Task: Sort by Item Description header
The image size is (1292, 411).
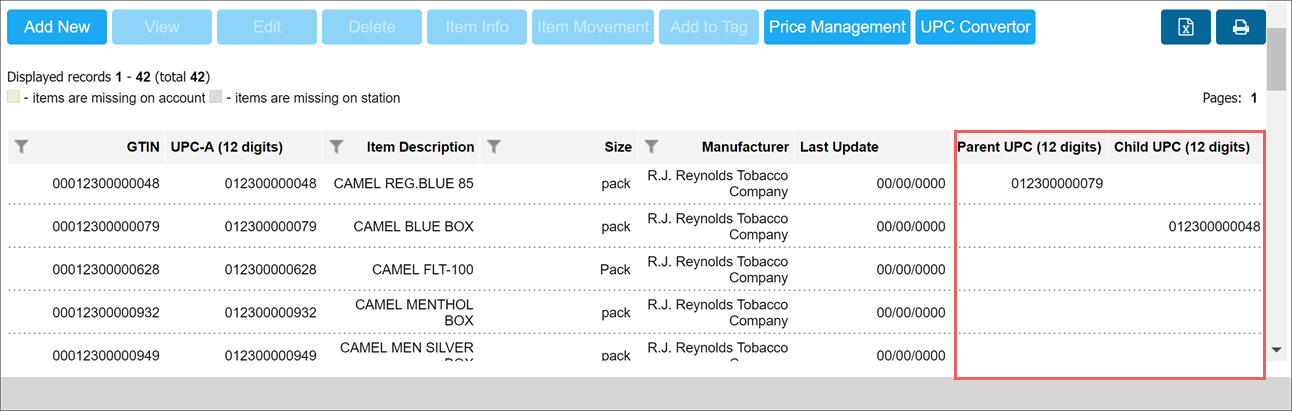Action: (x=420, y=147)
